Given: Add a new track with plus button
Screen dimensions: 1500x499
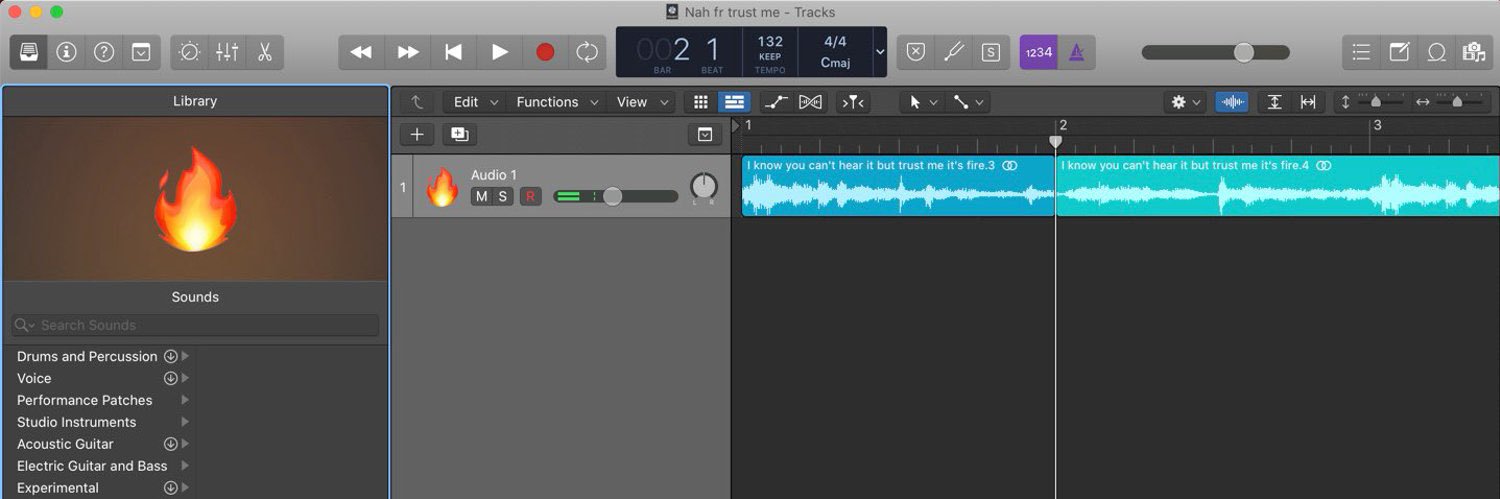Looking at the screenshot, I should tap(417, 134).
